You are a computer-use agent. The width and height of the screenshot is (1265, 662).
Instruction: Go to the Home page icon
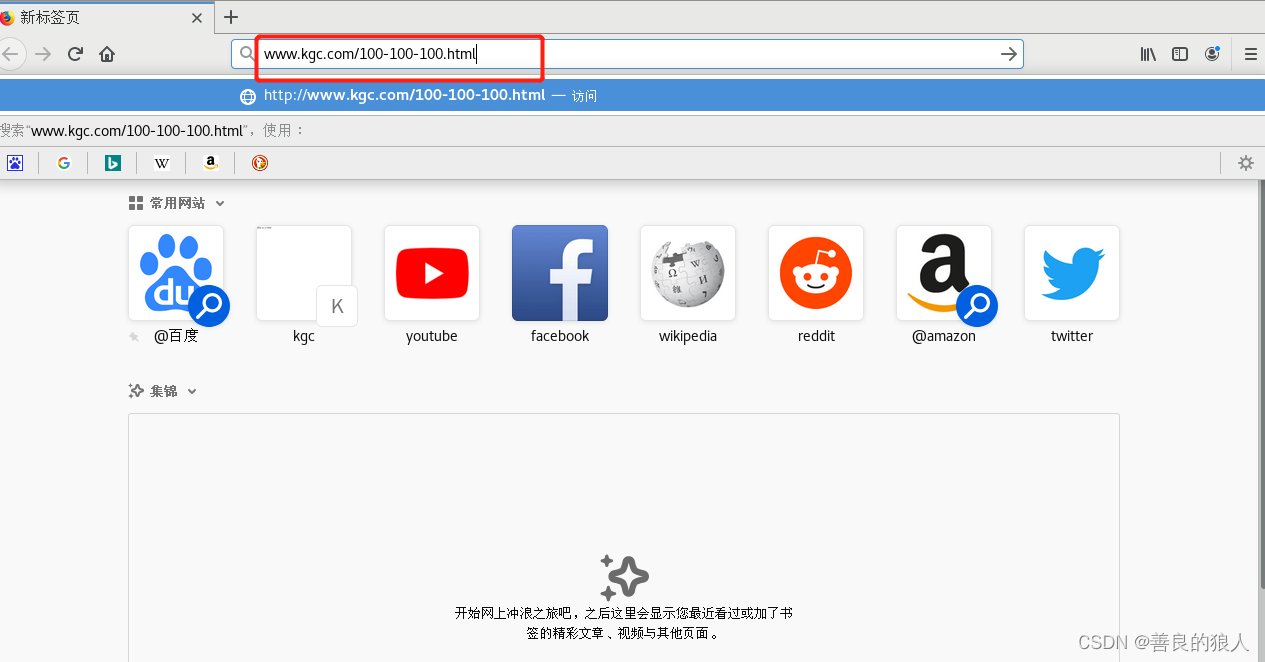point(107,54)
